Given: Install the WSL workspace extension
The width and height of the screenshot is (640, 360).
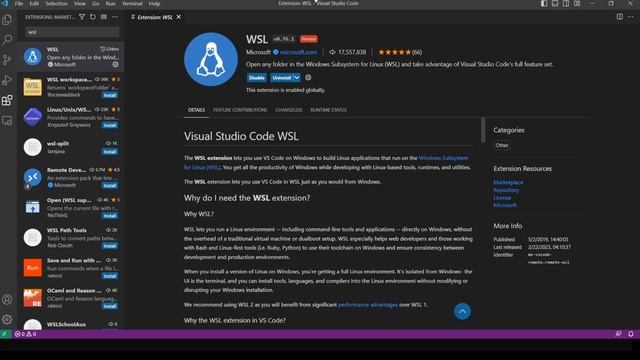Looking at the screenshot, I should click(110, 95).
